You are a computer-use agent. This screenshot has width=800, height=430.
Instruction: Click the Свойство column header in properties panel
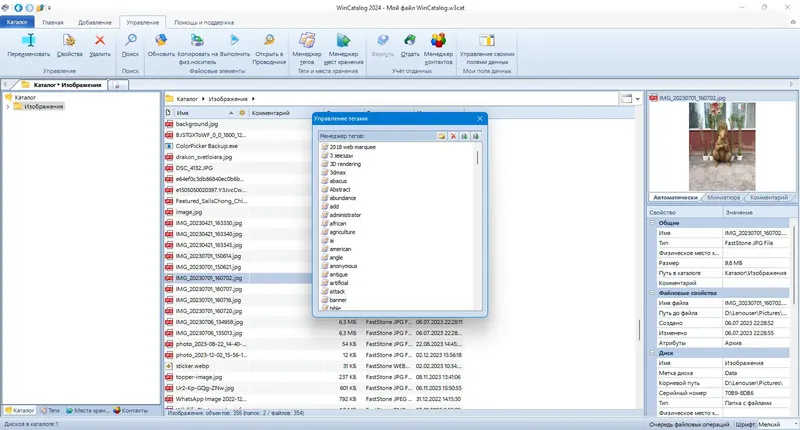tap(686, 212)
